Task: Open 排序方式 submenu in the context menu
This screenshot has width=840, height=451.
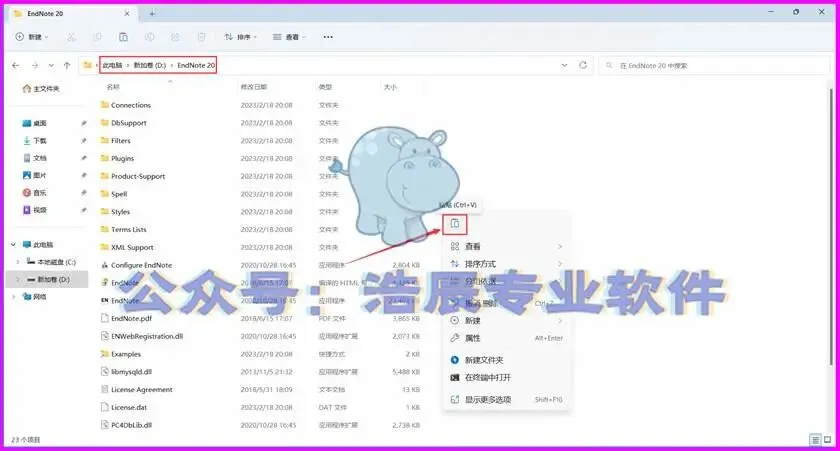Action: [x=506, y=264]
